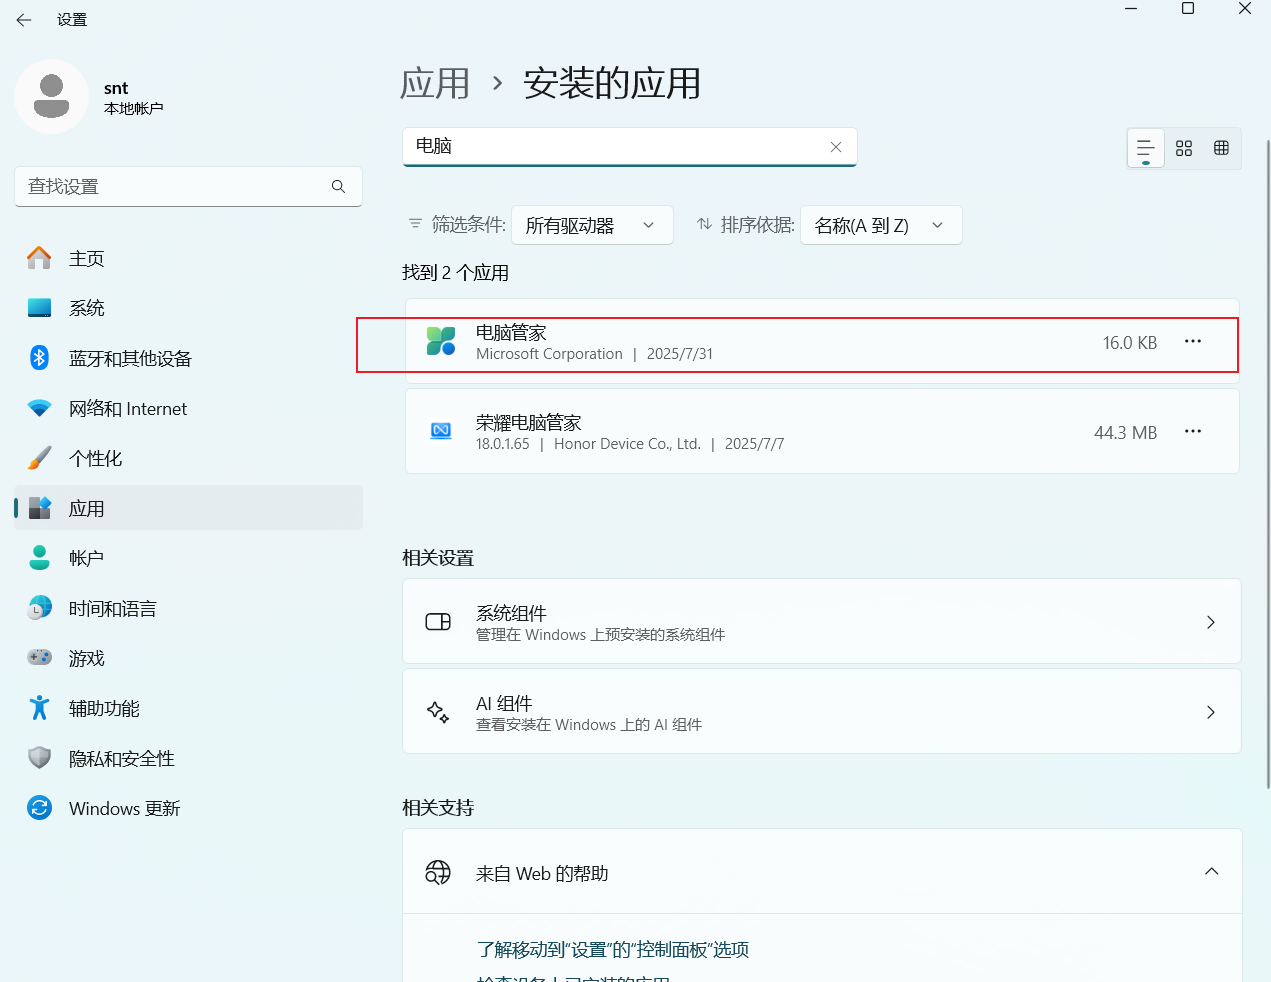Open more options for 荣耀电脑管家
Viewport: 1271px width, 982px height.
click(1193, 431)
